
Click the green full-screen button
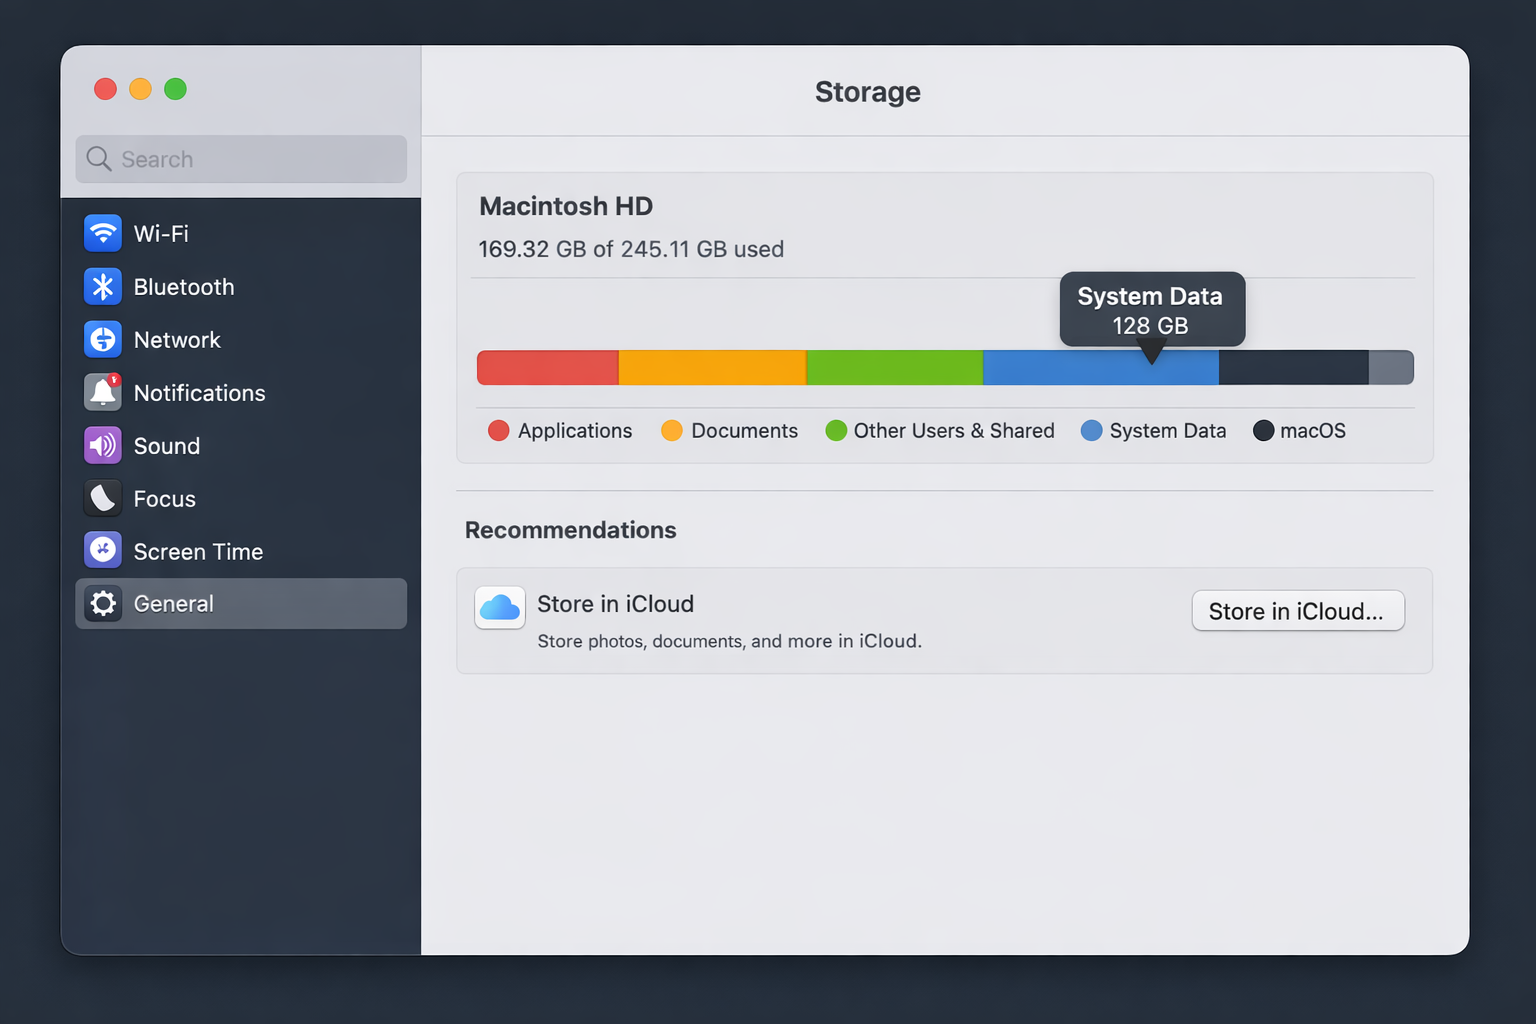click(175, 89)
